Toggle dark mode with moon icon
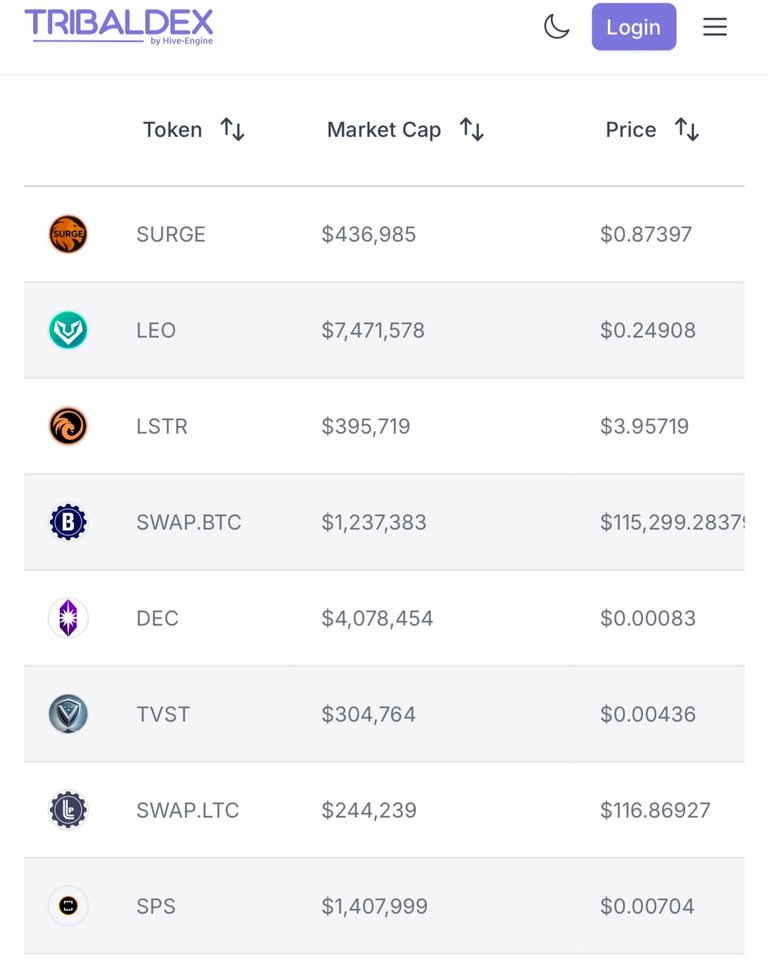This screenshot has height=962, width=768. pyautogui.click(x=556, y=27)
